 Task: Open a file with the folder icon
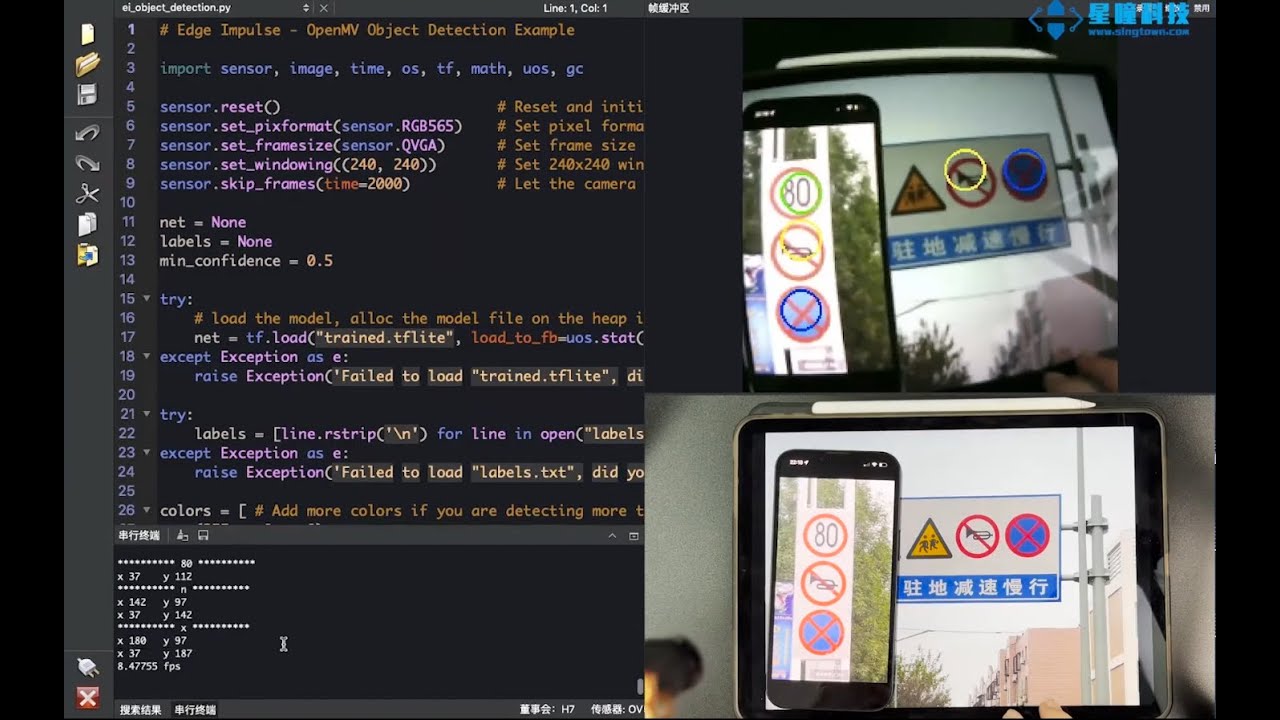pos(87,65)
